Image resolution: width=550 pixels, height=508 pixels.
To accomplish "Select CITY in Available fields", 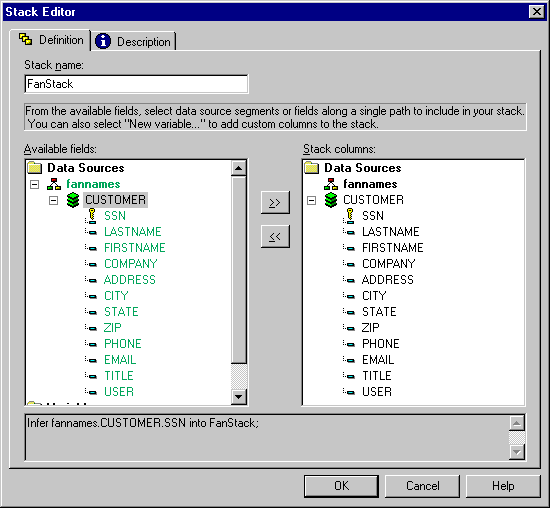I will [116, 296].
